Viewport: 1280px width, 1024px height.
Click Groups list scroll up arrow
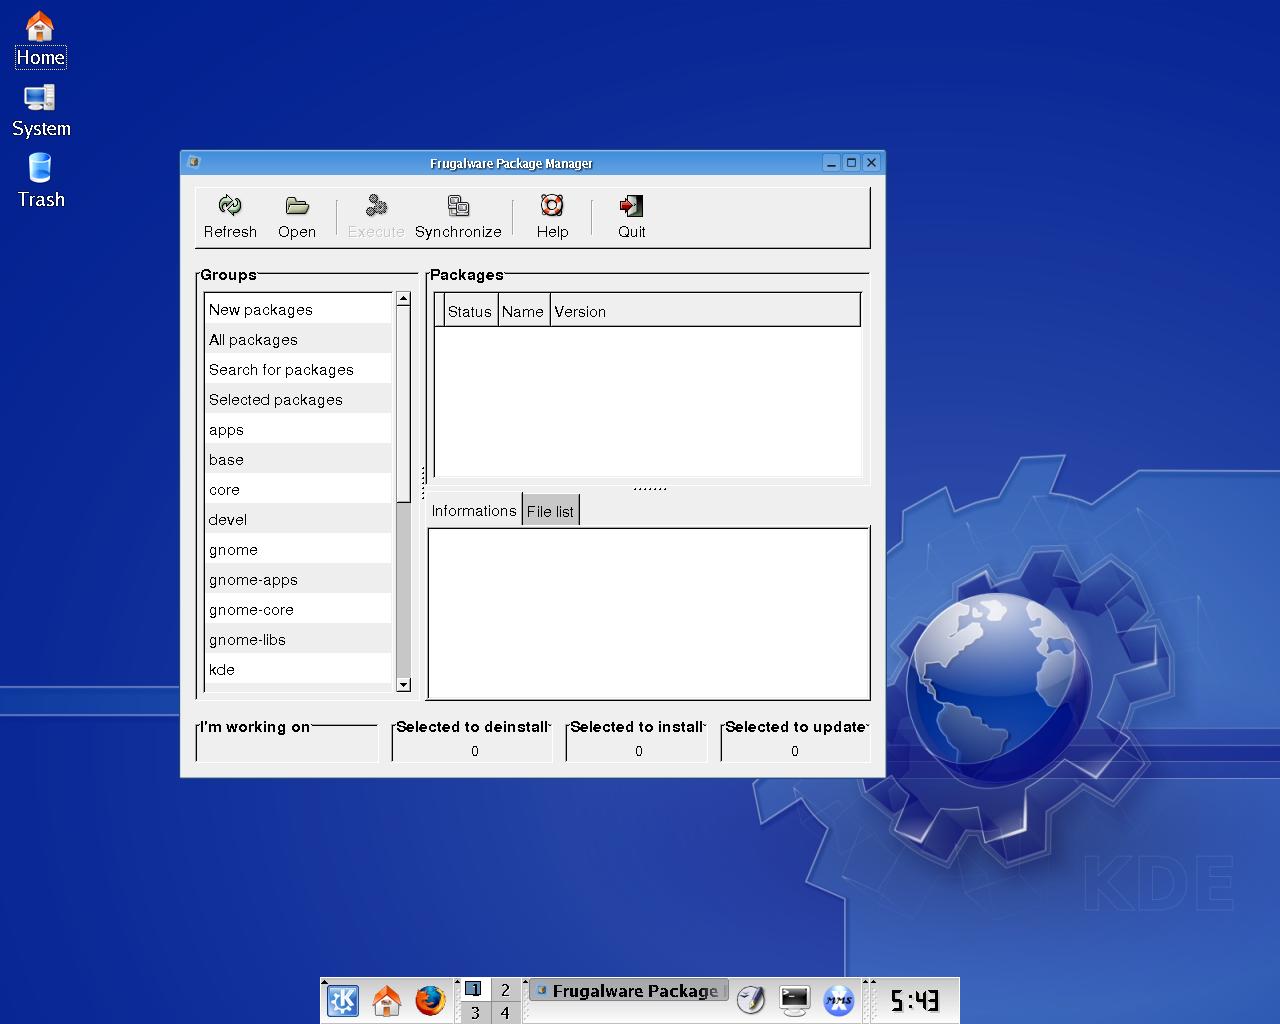pyautogui.click(x=403, y=298)
